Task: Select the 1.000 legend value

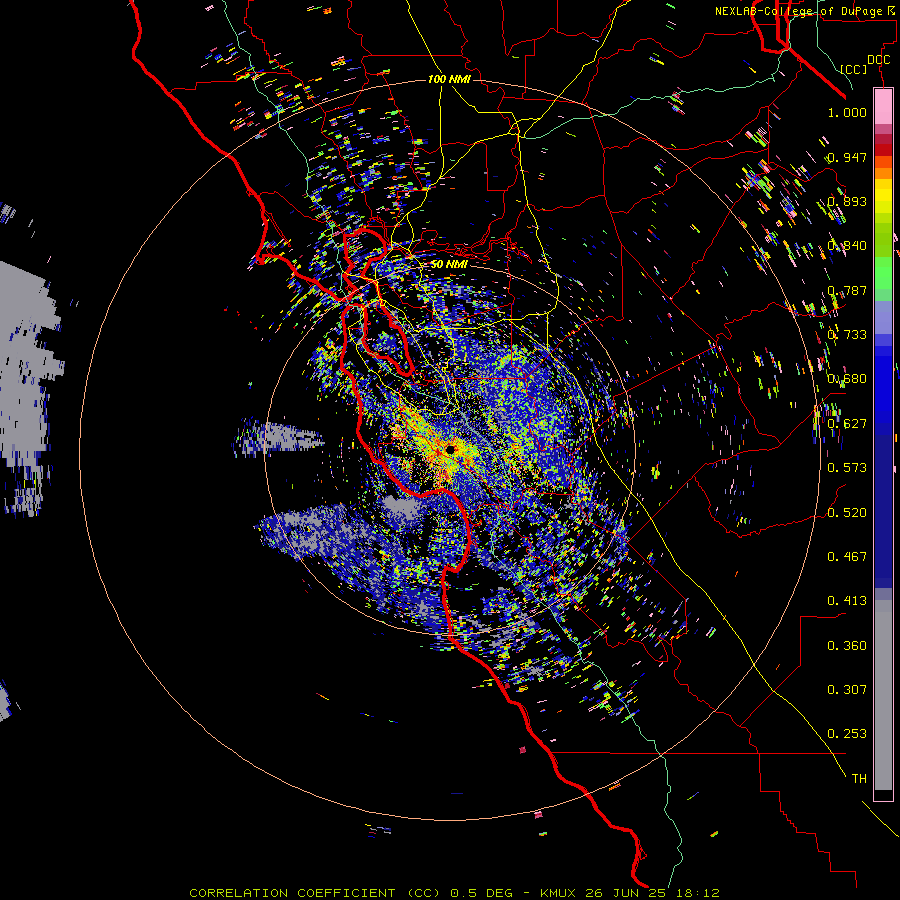Action: point(847,112)
